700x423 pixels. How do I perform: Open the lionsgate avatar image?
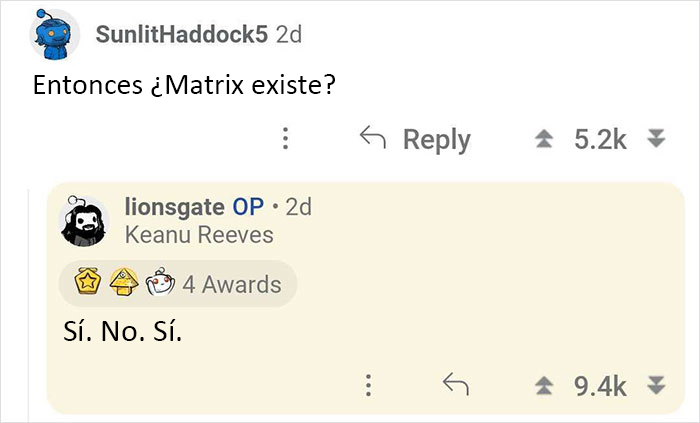pos(82,220)
